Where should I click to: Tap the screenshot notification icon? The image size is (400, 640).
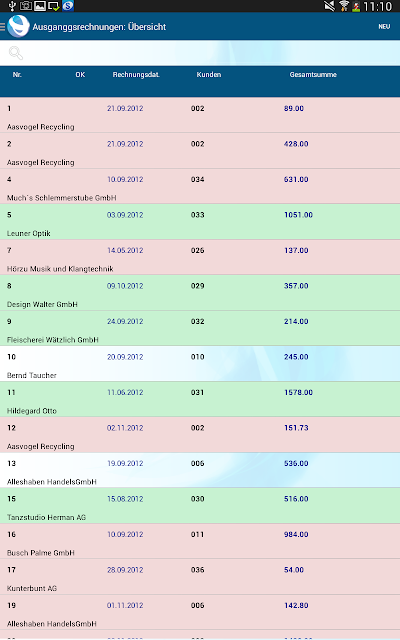point(26,6)
